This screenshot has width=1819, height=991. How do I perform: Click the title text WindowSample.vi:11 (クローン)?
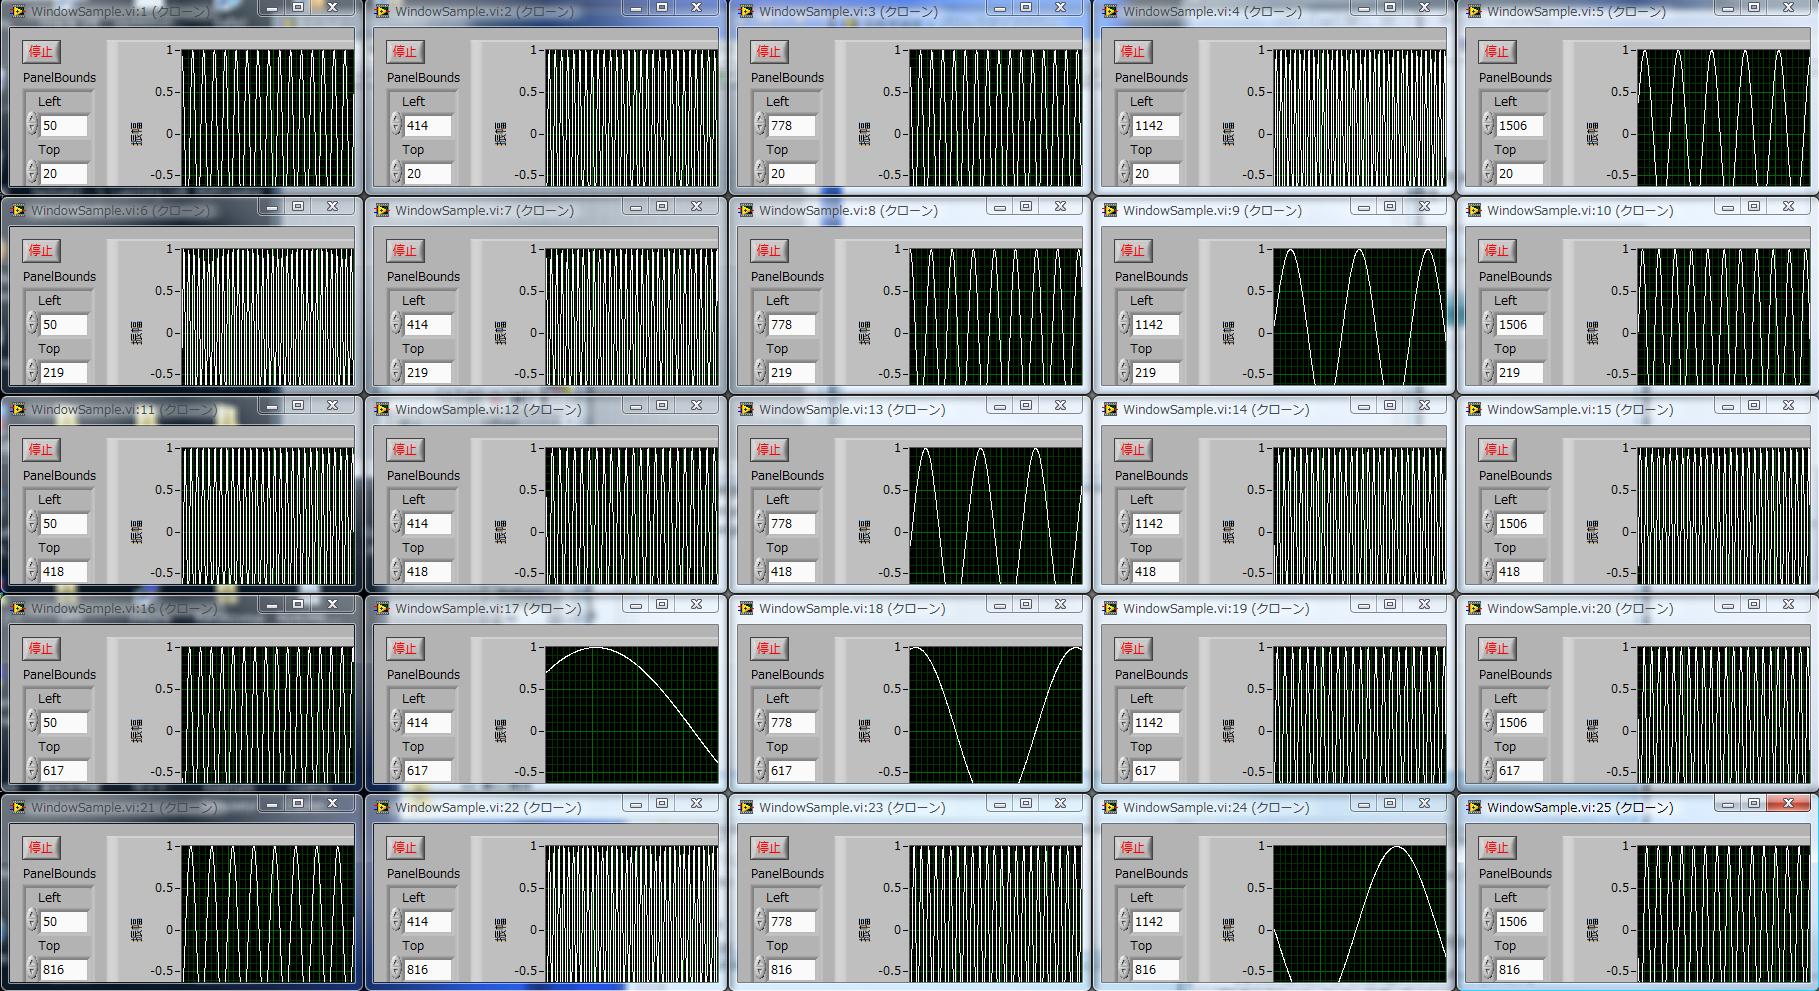tap(124, 410)
